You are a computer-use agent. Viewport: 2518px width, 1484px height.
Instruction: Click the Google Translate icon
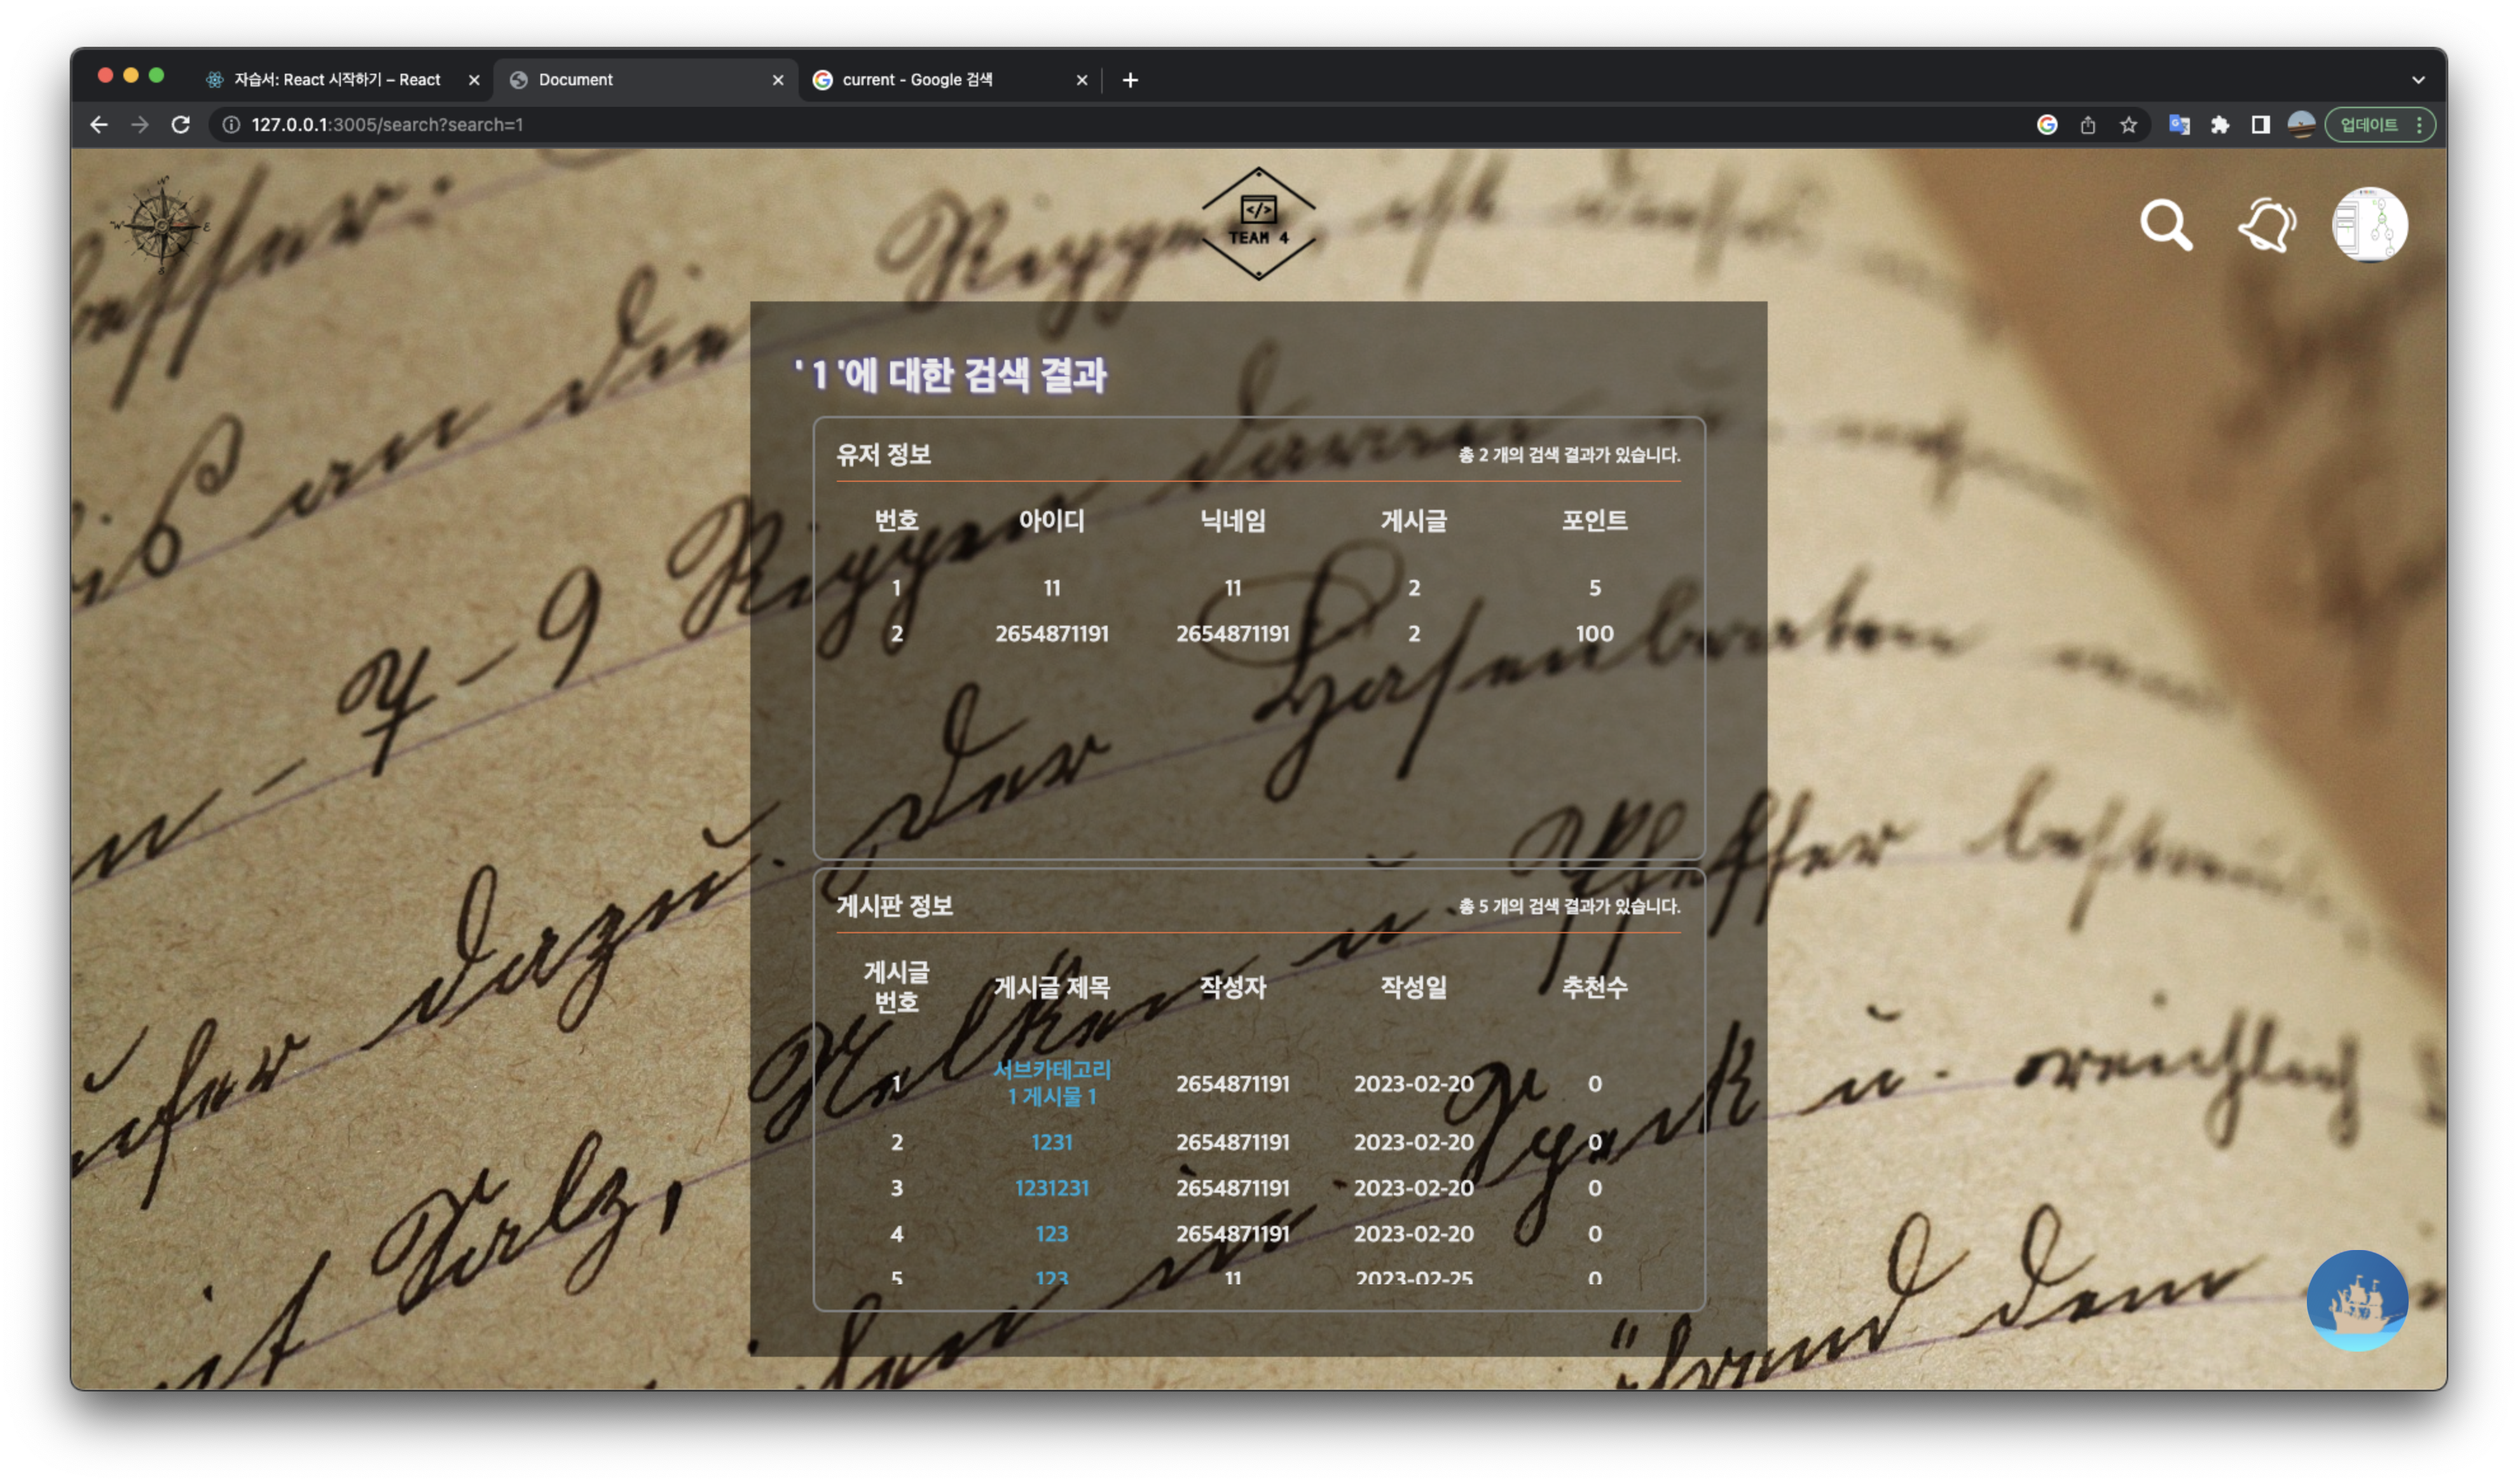[2179, 125]
